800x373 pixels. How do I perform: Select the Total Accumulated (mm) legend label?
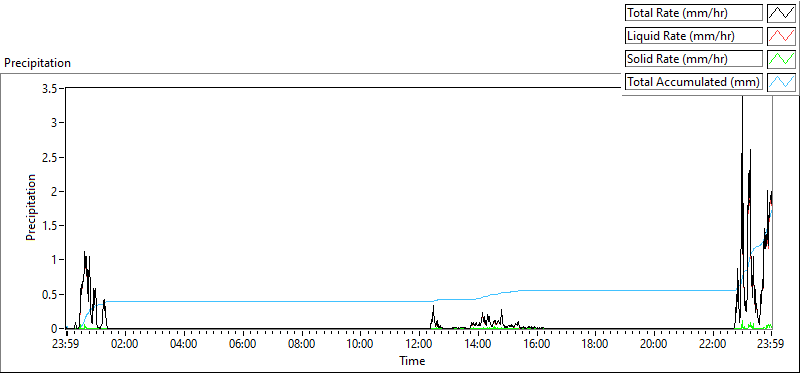pyautogui.click(x=693, y=82)
